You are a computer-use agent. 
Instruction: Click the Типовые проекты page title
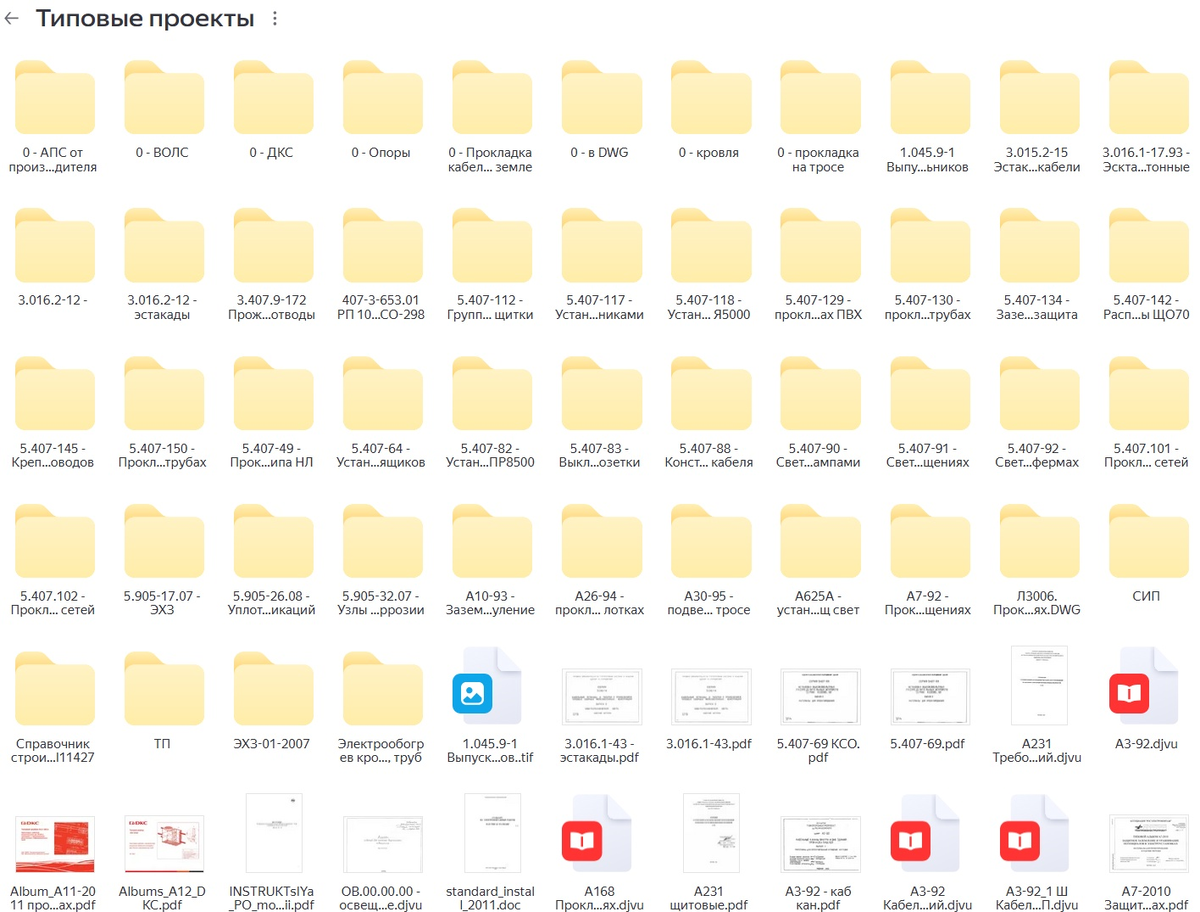pyautogui.click(x=145, y=19)
